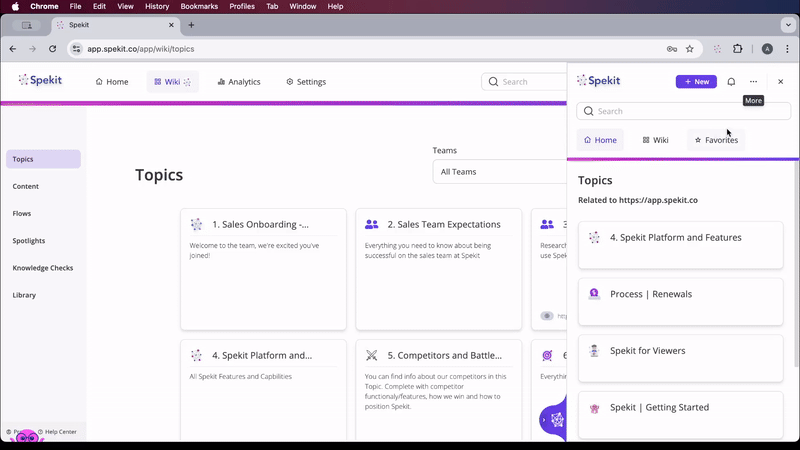
Task: Click the Spekit logo in main page header
Action: 40,80
